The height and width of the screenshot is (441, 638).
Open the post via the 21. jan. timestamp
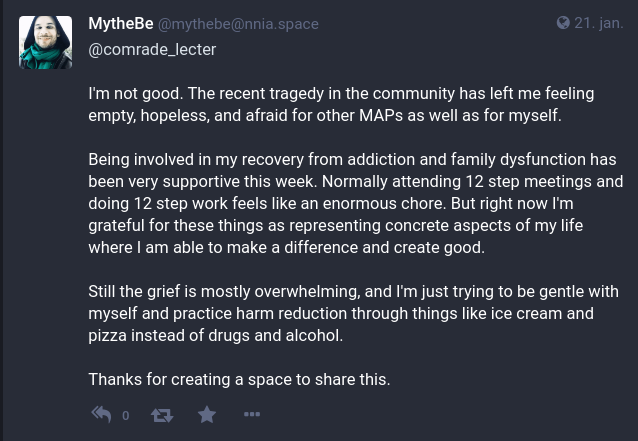598,23
